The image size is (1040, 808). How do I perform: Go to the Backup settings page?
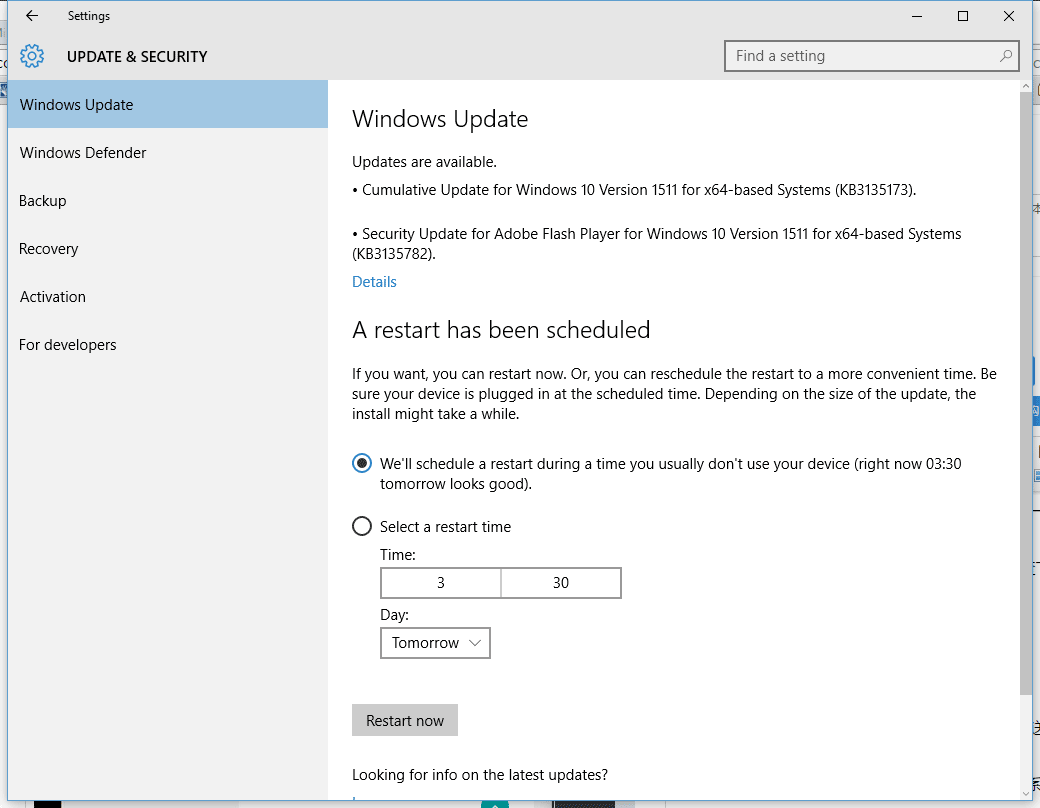(43, 201)
